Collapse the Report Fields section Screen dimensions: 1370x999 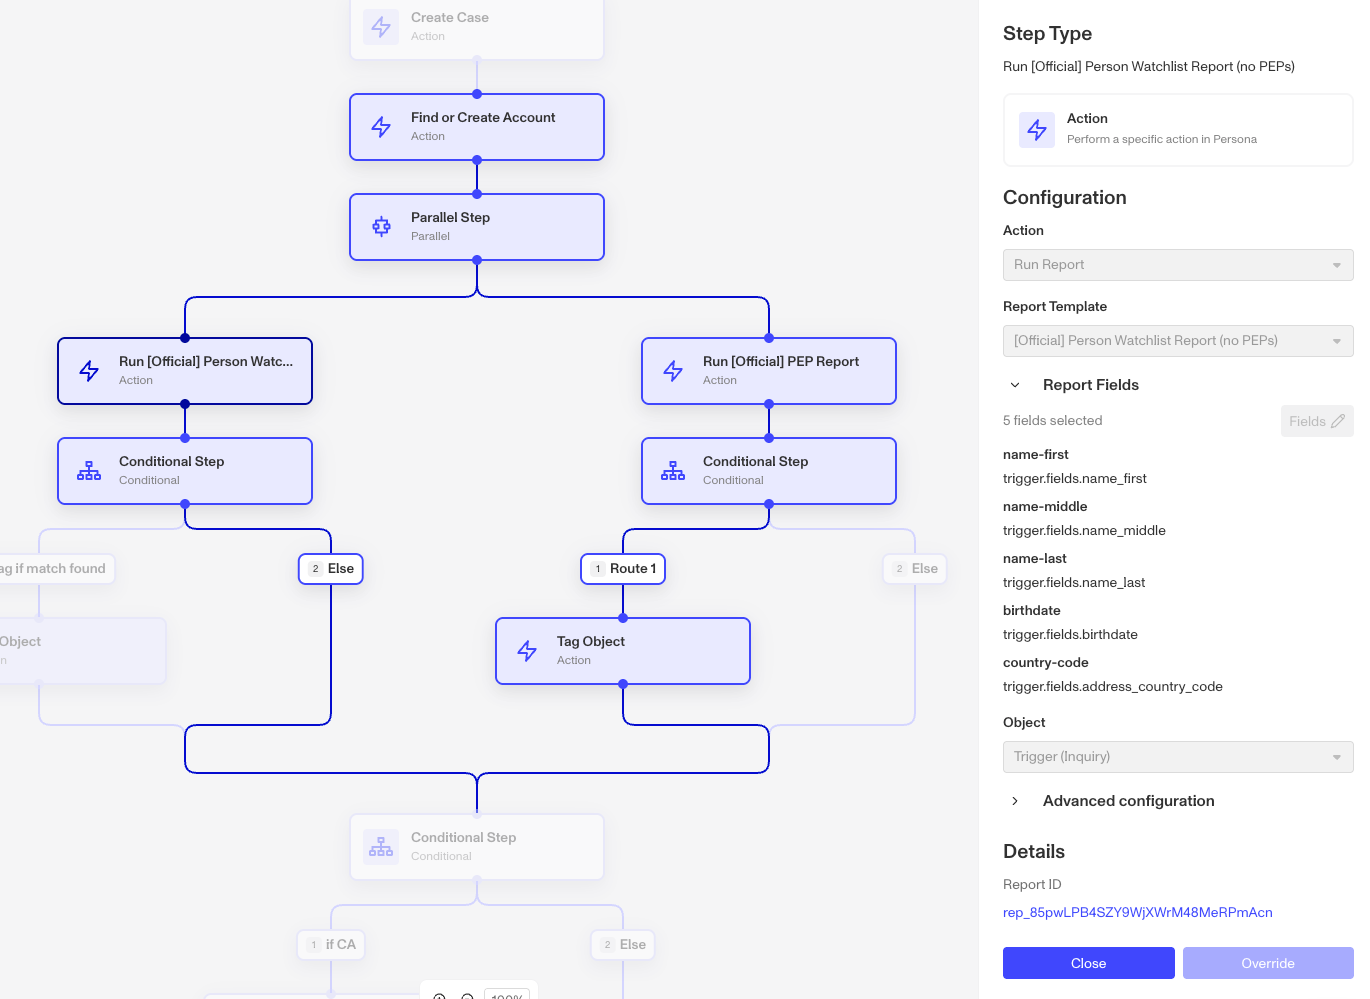pos(1015,385)
